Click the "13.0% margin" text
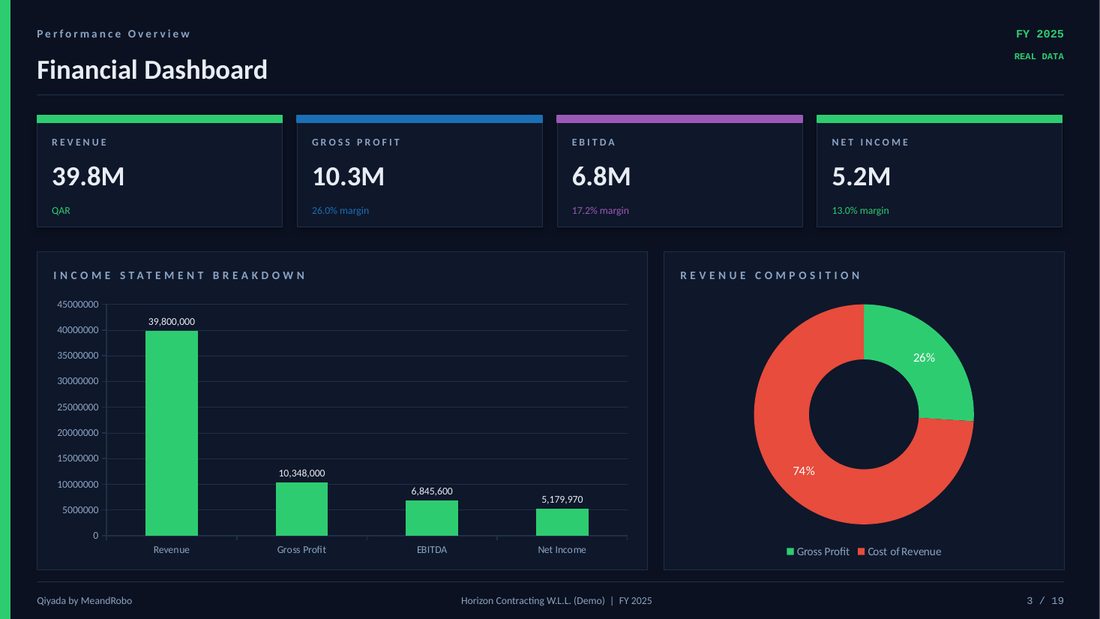The width and height of the screenshot is (1100, 619). click(x=860, y=211)
